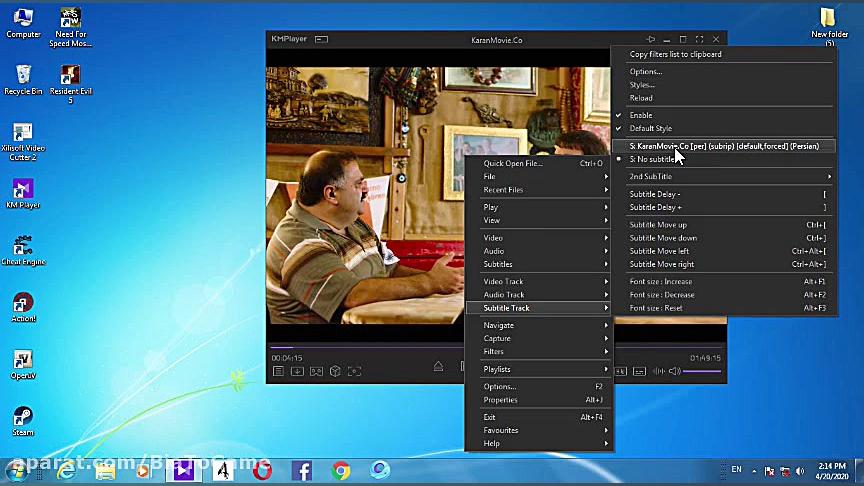The image size is (864, 486).
Task: Expand the File submenu
Action: coord(540,176)
